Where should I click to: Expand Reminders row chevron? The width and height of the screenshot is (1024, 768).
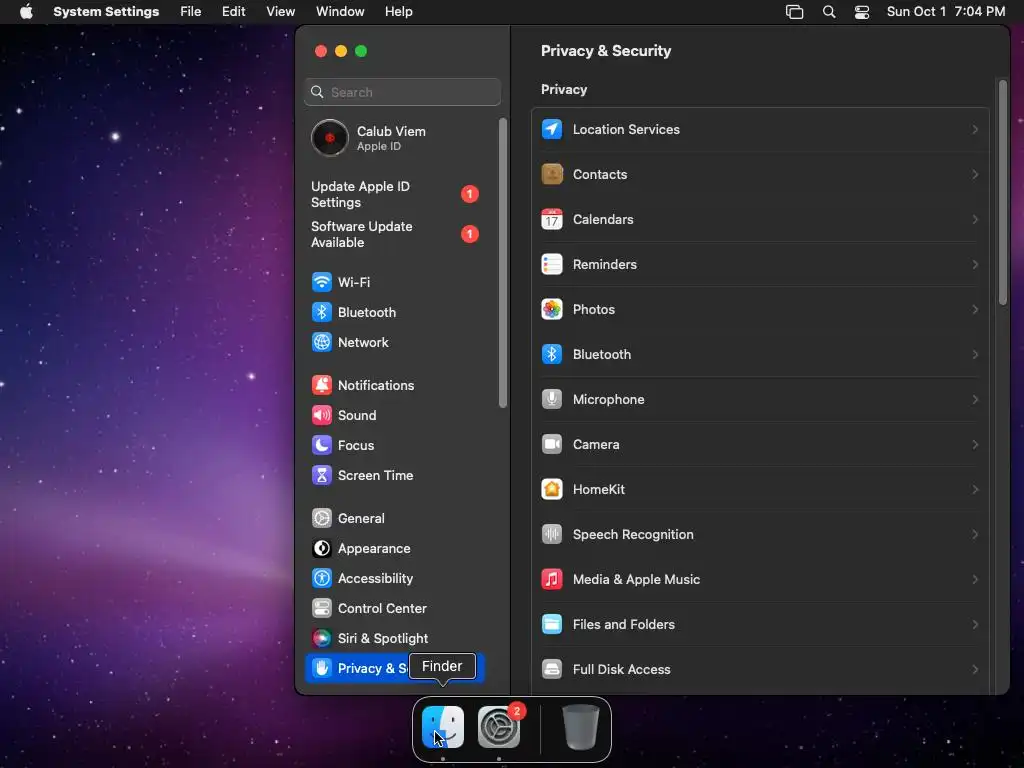[974, 264]
